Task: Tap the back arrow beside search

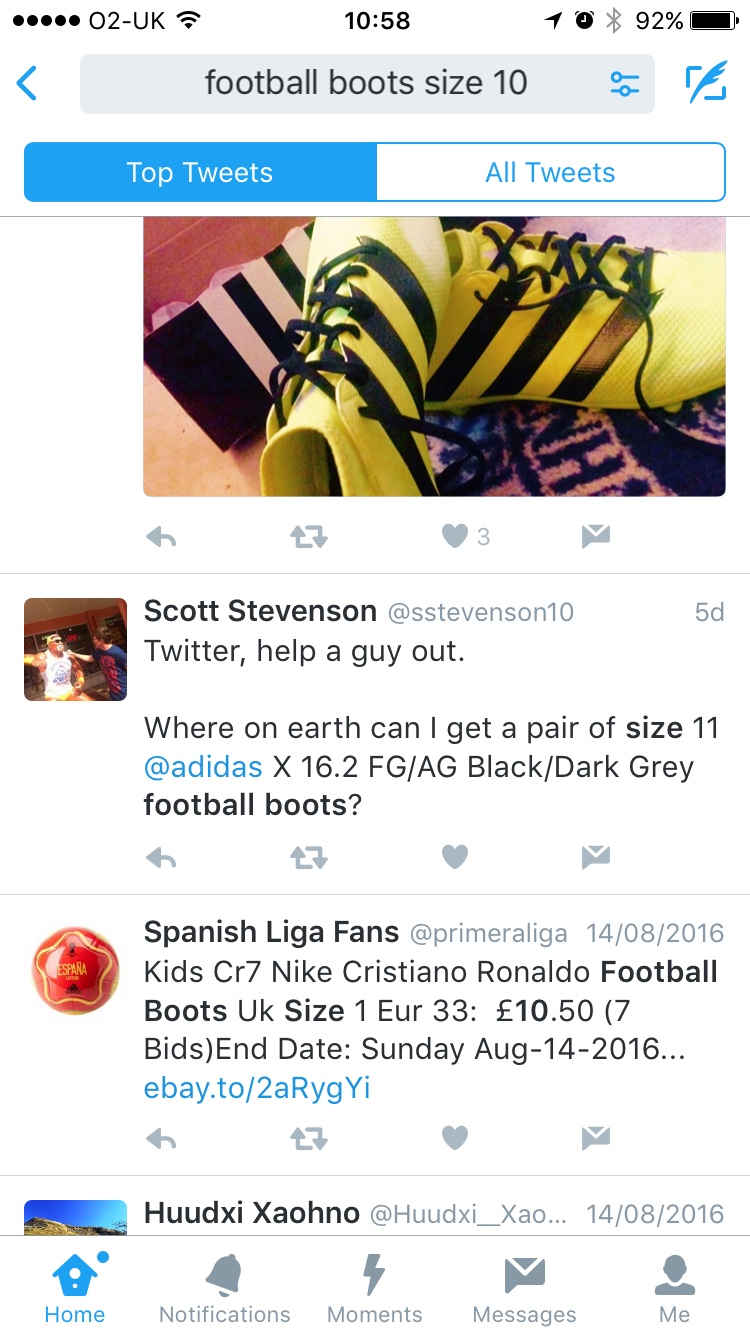Action: coord(27,84)
